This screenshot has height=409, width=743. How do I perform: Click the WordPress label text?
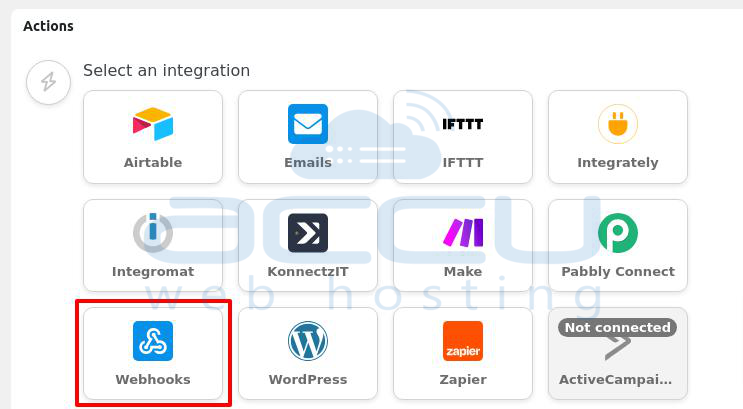[x=308, y=379]
